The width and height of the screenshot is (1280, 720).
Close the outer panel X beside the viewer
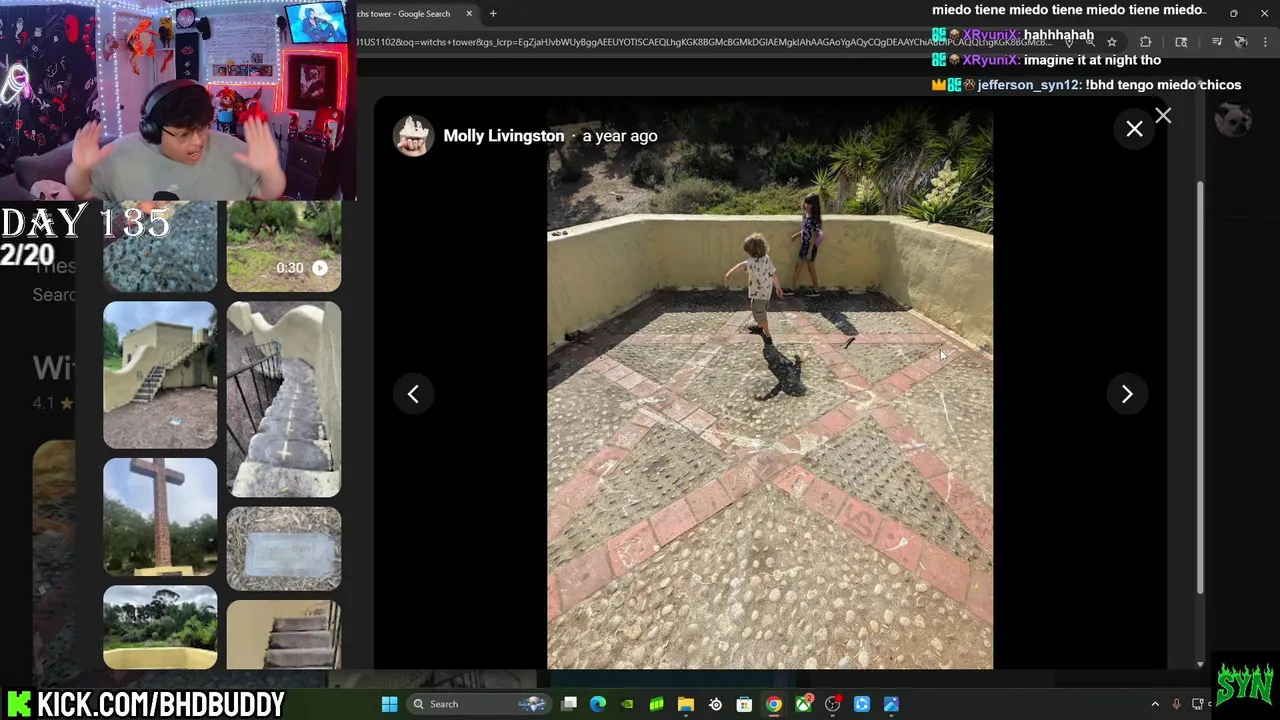click(1163, 116)
